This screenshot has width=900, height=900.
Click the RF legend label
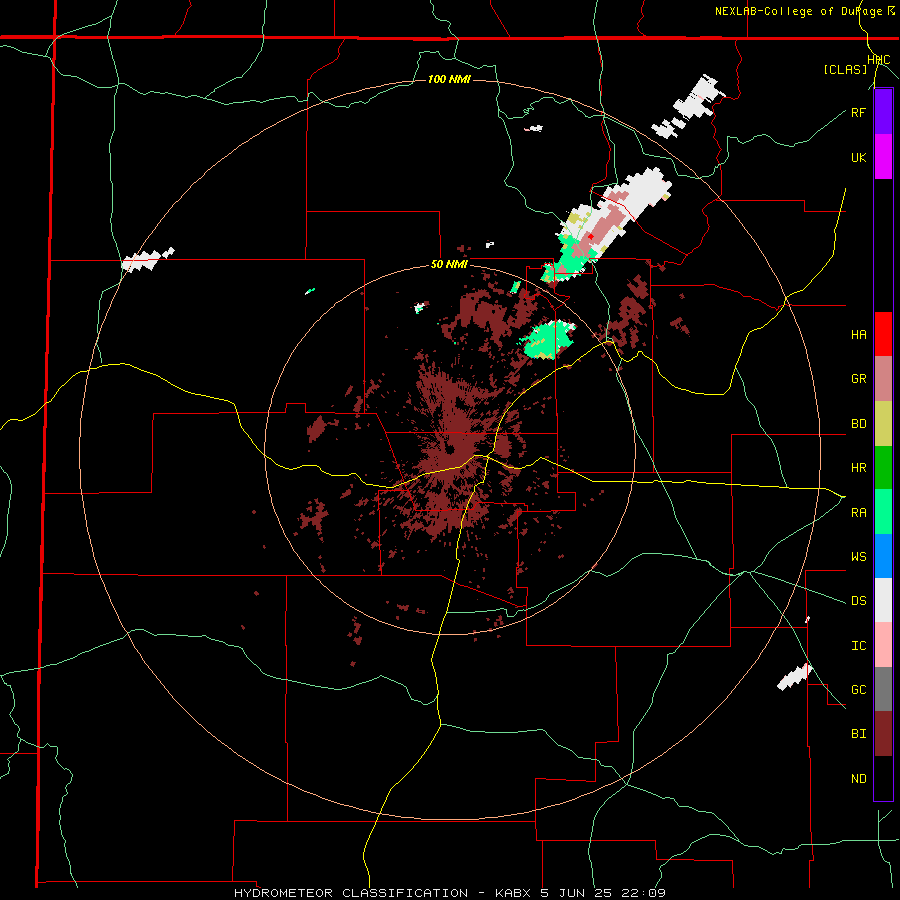tap(858, 112)
